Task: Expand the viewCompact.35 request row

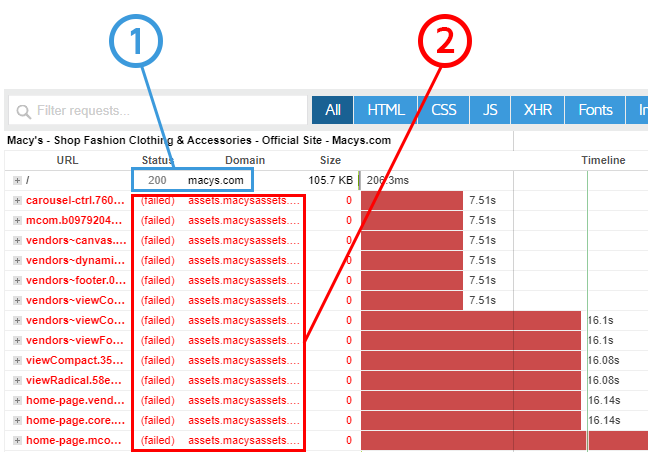Action: pyautogui.click(x=17, y=360)
